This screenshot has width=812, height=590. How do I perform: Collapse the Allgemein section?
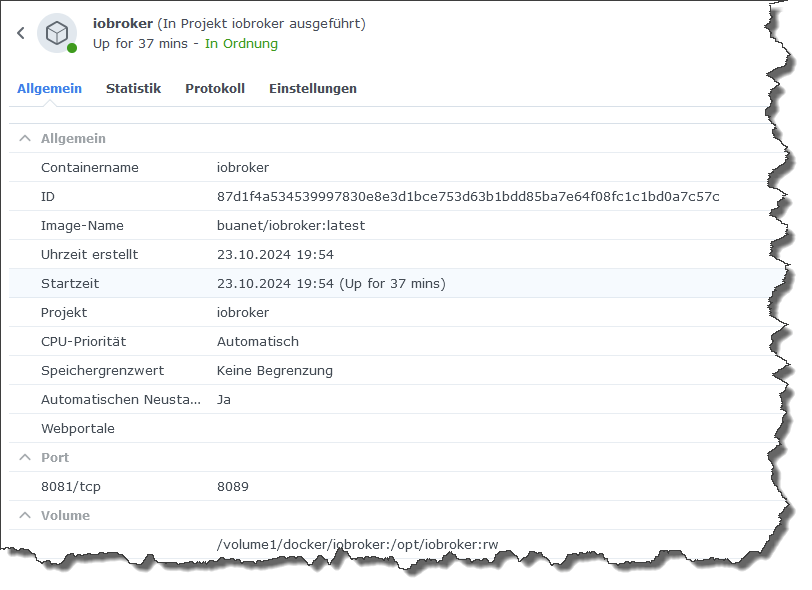click(x=25, y=138)
